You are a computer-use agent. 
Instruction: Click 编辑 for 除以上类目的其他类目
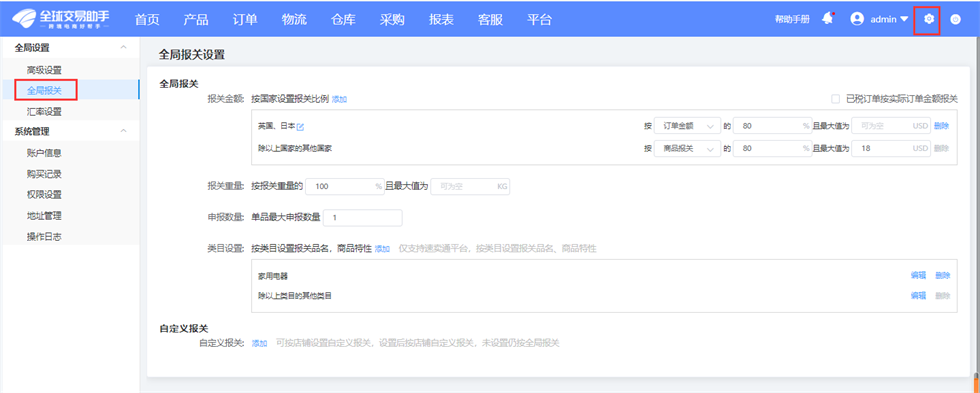coord(918,296)
